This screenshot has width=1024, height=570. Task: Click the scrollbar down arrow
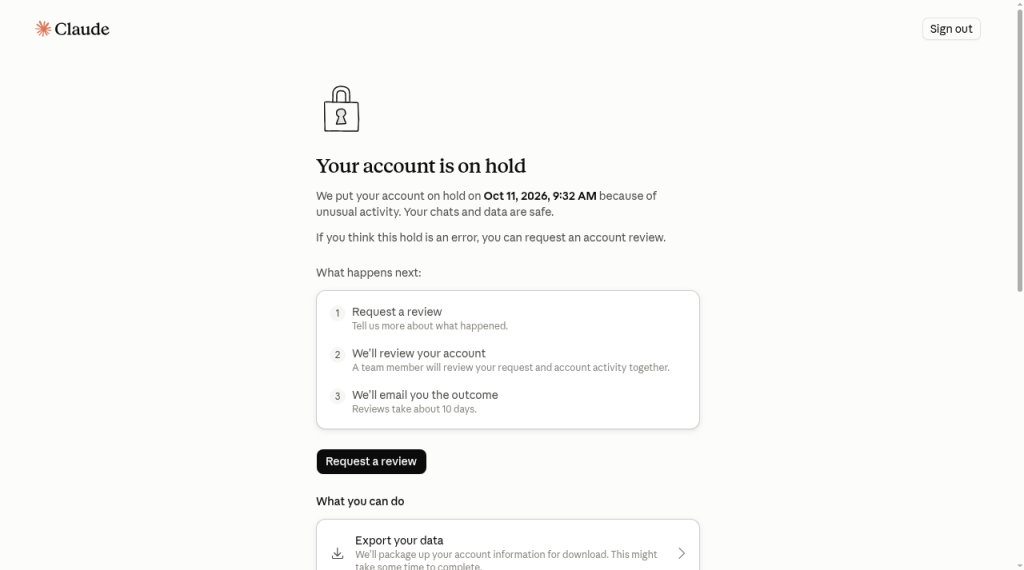(x=1019, y=566)
